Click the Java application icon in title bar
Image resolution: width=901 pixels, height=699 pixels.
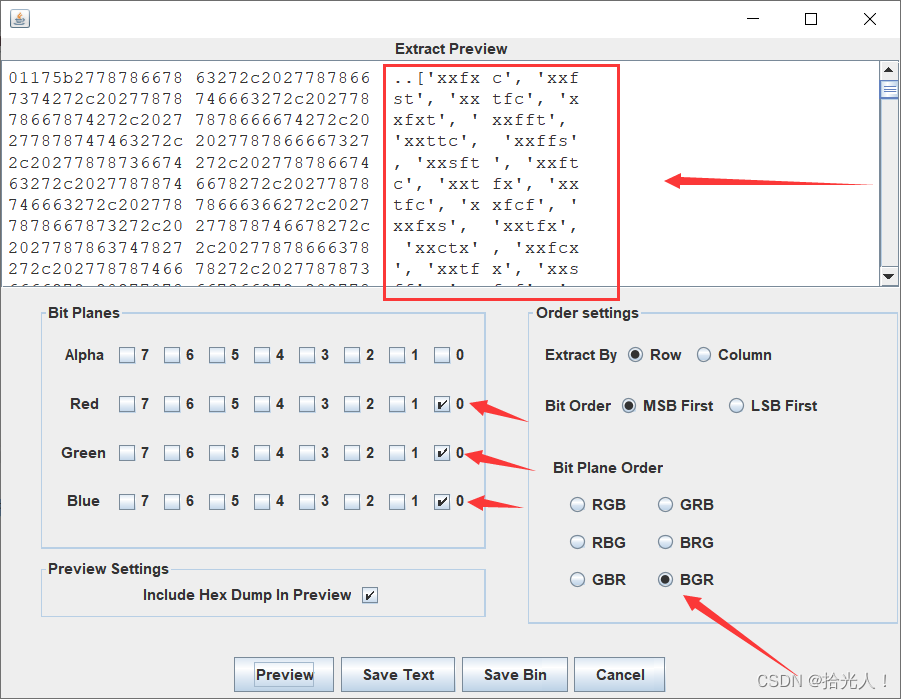(x=20, y=19)
